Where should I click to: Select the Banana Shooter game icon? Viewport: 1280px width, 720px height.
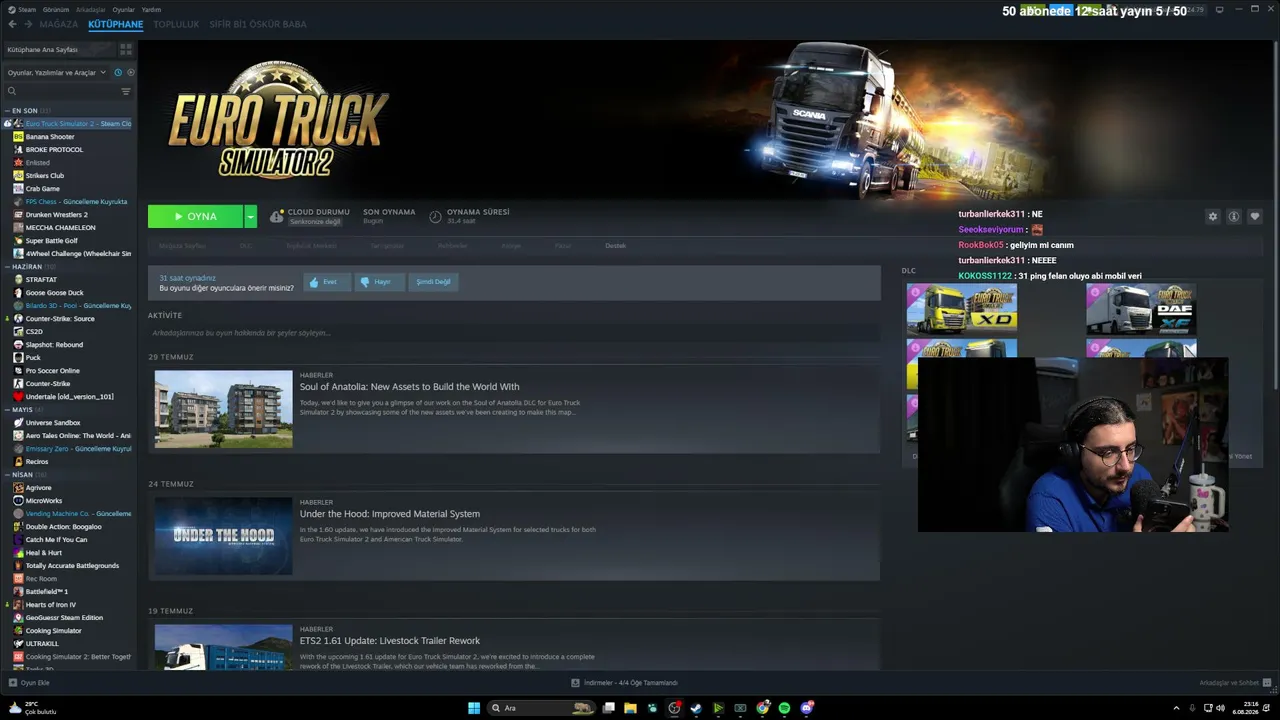(18, 136)
